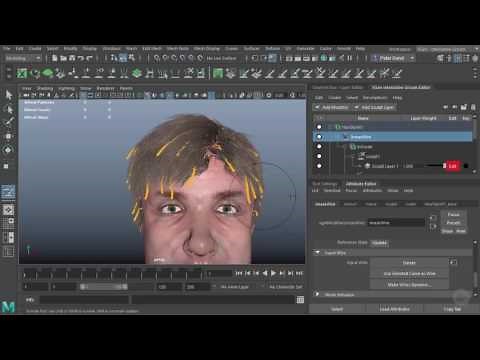
Task: Open the Modeling workspace menu set dropdown
Action: (x=23, y=58)
